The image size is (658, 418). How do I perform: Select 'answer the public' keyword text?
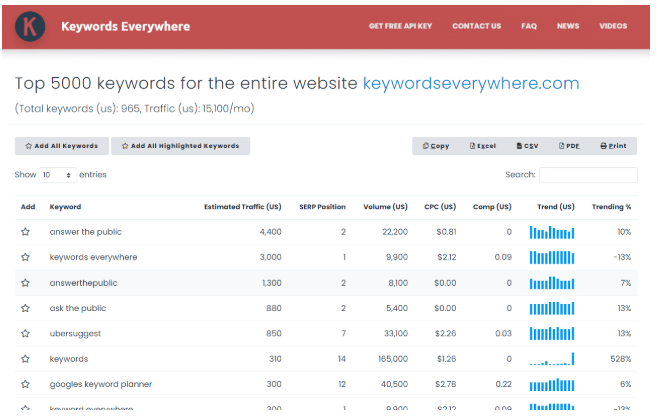86,232
